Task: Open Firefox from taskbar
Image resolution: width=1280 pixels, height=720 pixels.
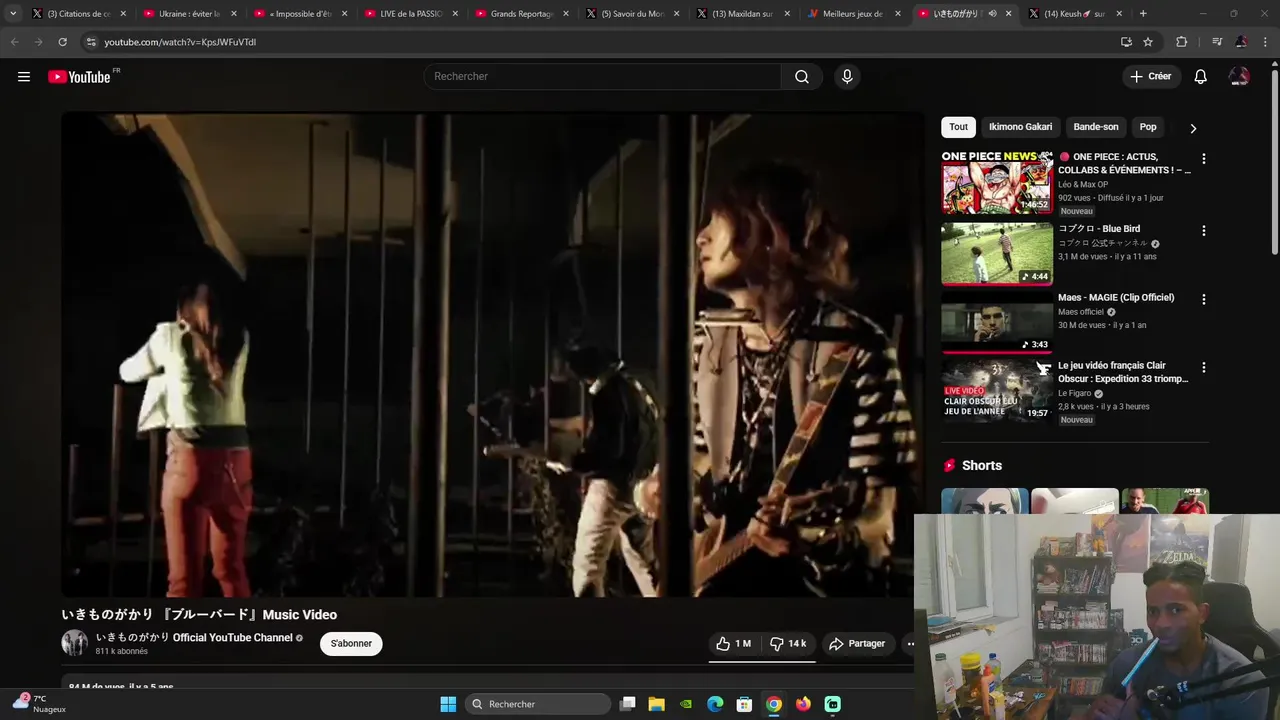Action: (x=803, y=704)
